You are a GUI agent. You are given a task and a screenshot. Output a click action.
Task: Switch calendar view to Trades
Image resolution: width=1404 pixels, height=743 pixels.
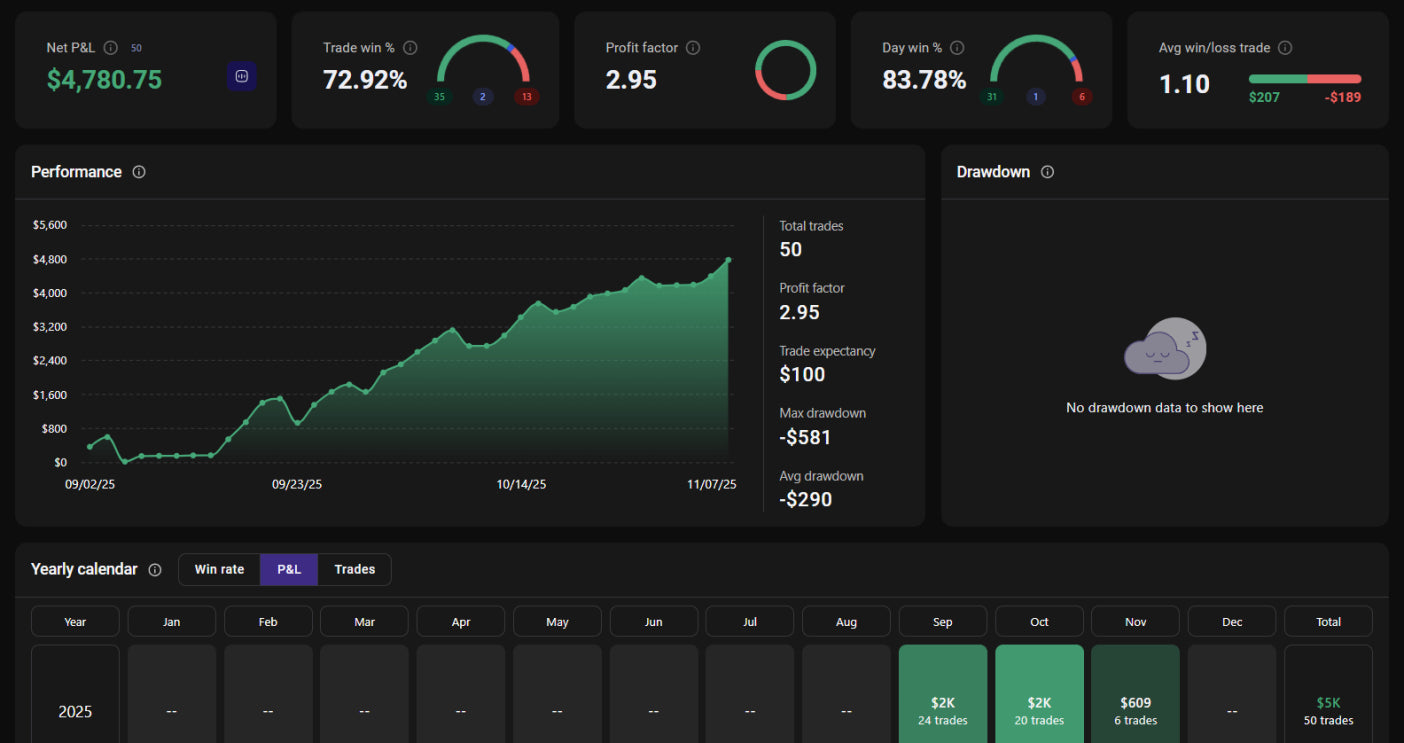(354, 569)
